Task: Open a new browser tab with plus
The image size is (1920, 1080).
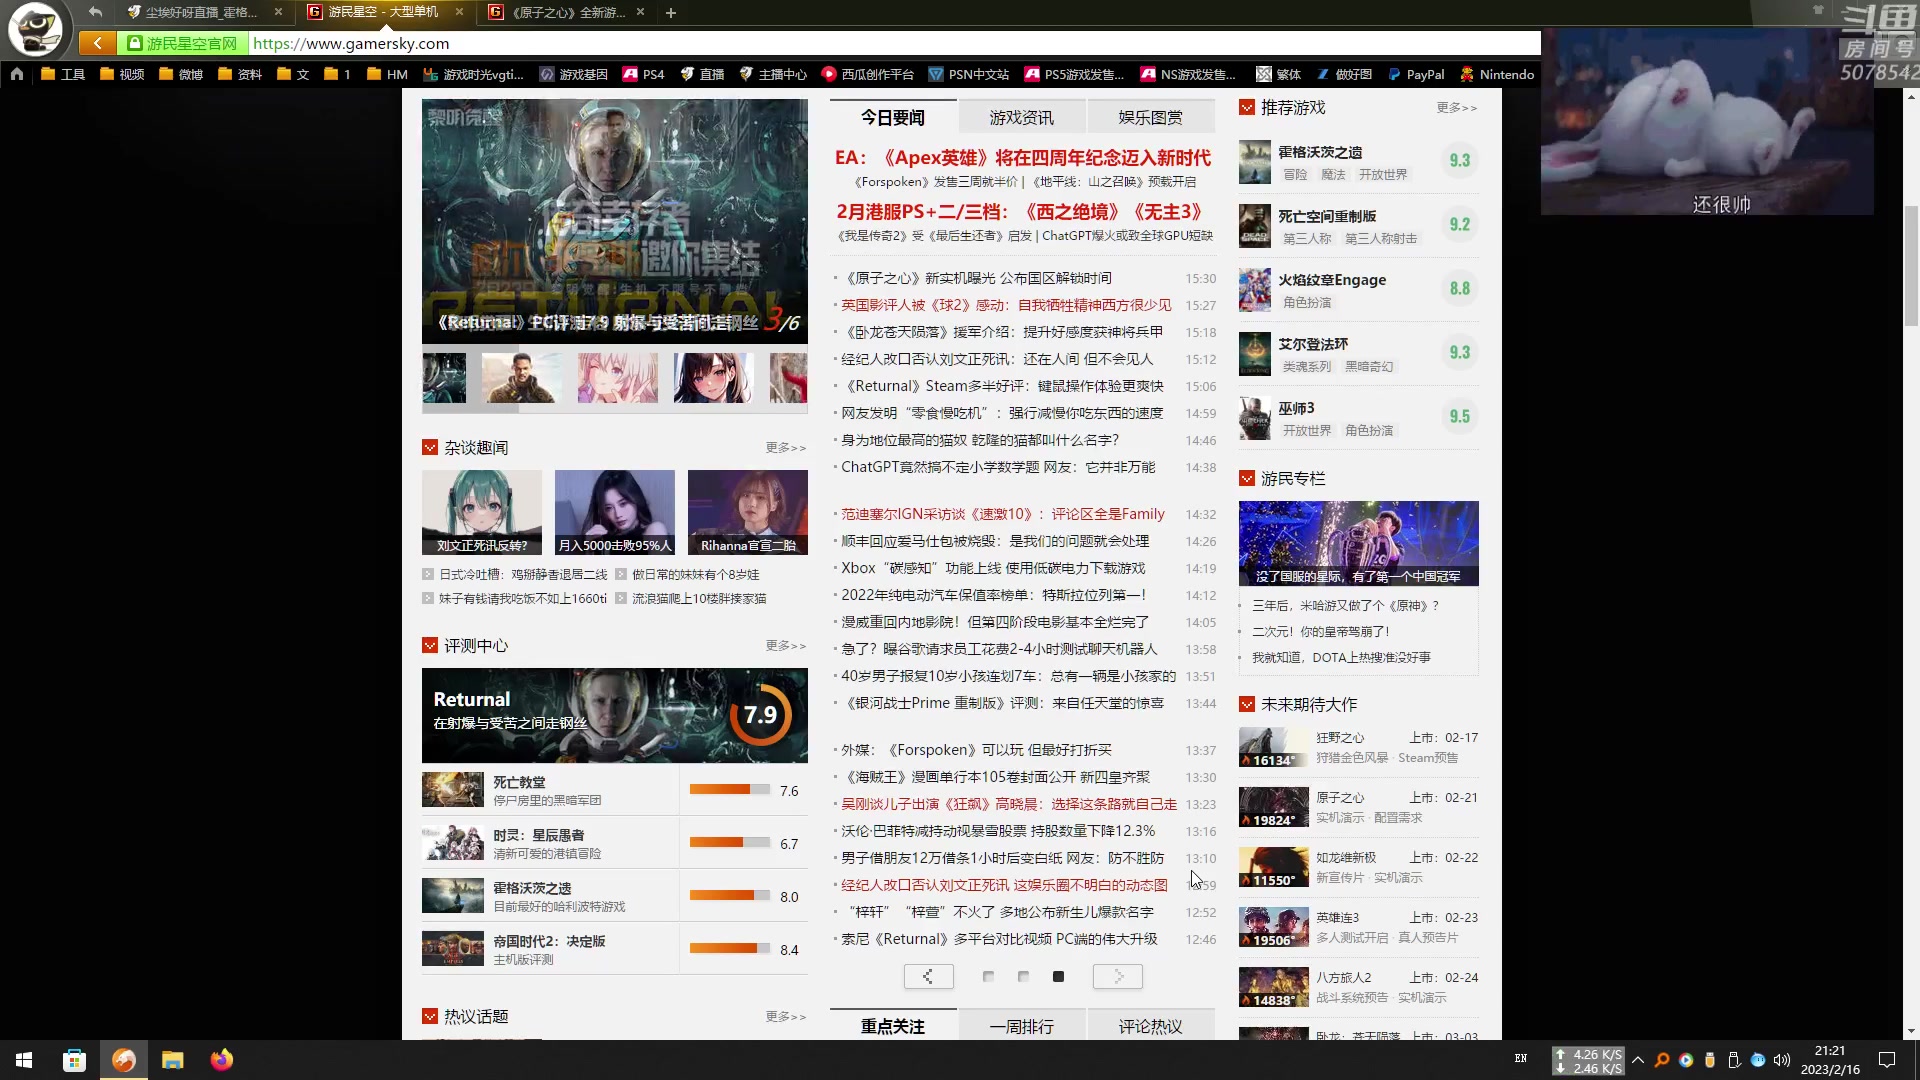Action: pyautogui.click(x=671, y=13)
